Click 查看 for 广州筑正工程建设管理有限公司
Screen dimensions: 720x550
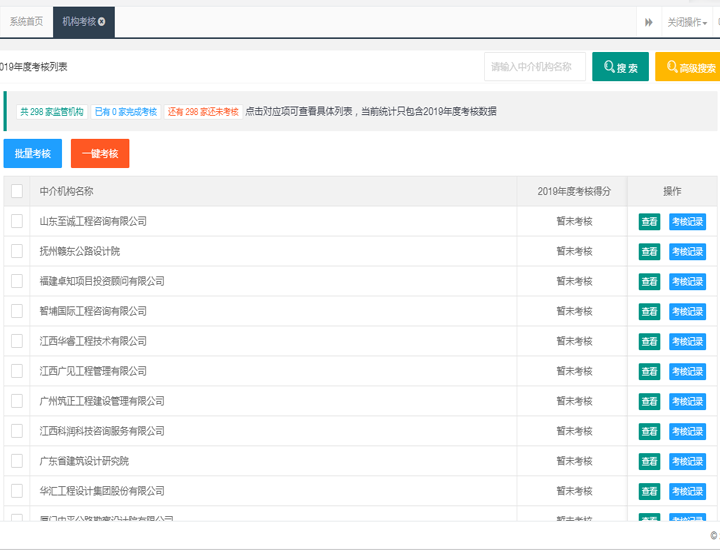pyautogui.click(x=649, y=402)
